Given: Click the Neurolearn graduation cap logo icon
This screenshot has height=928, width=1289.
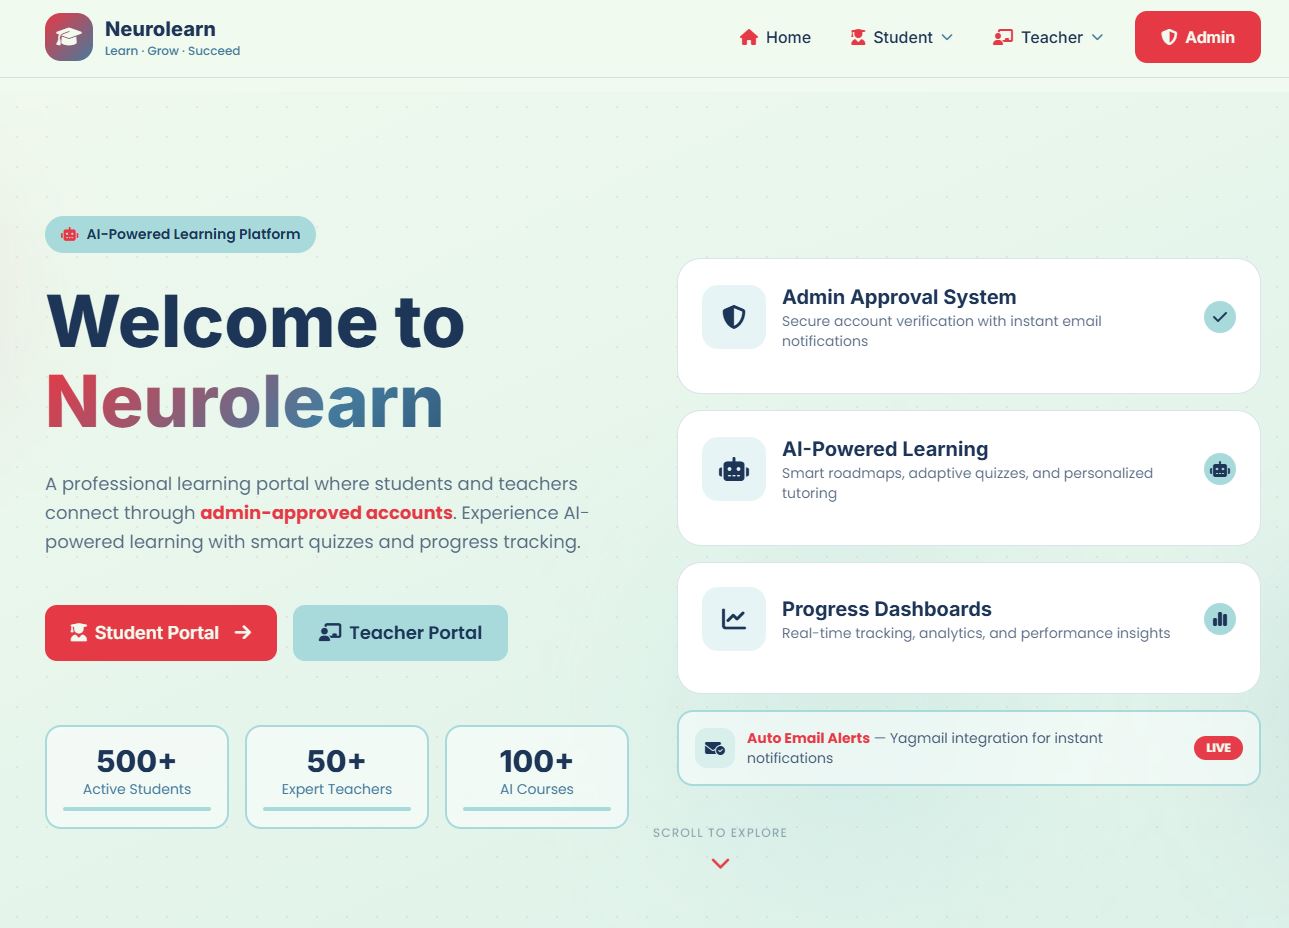Looking at the screenshot, I should (68, 37).
